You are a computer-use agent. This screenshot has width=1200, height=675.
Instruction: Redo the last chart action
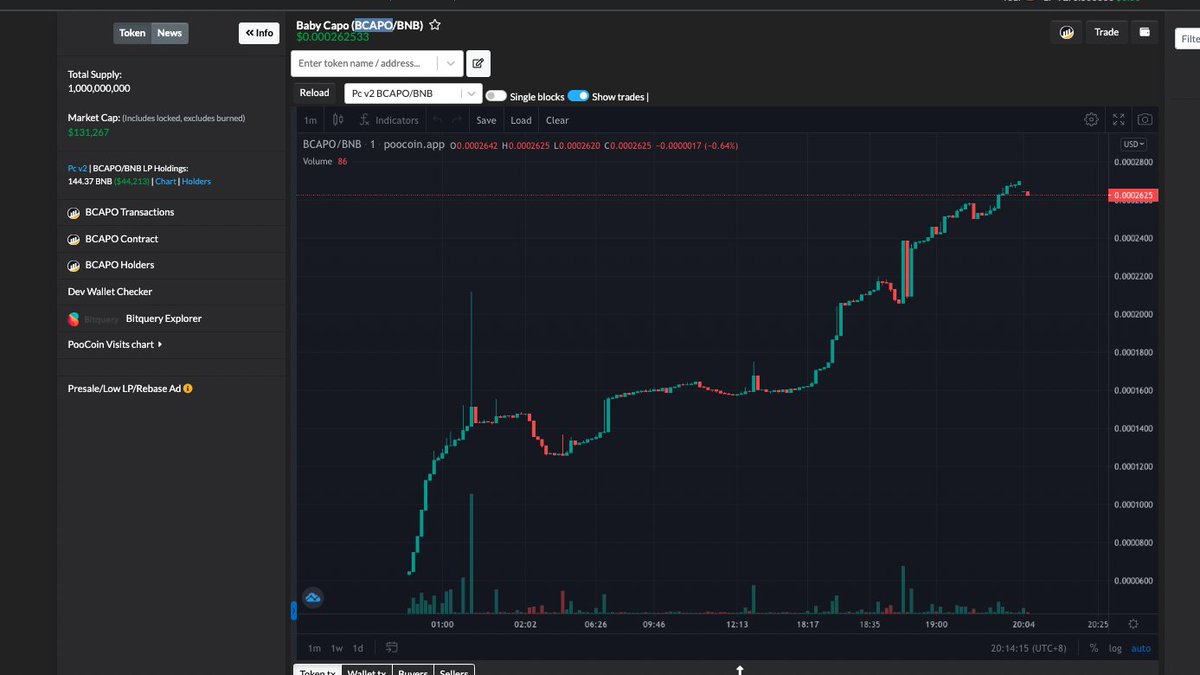click(457, 120)
